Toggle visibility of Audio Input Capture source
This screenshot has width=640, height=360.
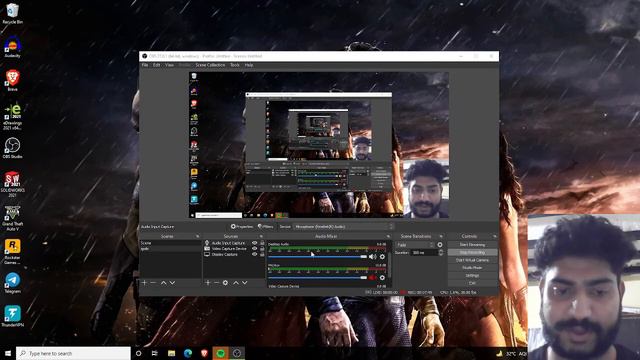coord(255,243)
